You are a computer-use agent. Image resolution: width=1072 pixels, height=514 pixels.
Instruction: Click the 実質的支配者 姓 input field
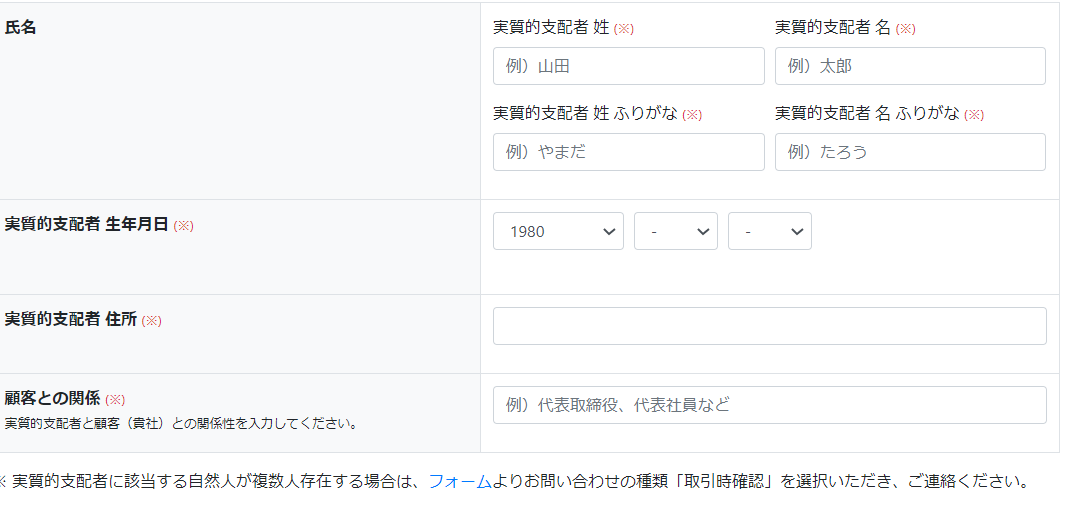(x=628, y=66)
